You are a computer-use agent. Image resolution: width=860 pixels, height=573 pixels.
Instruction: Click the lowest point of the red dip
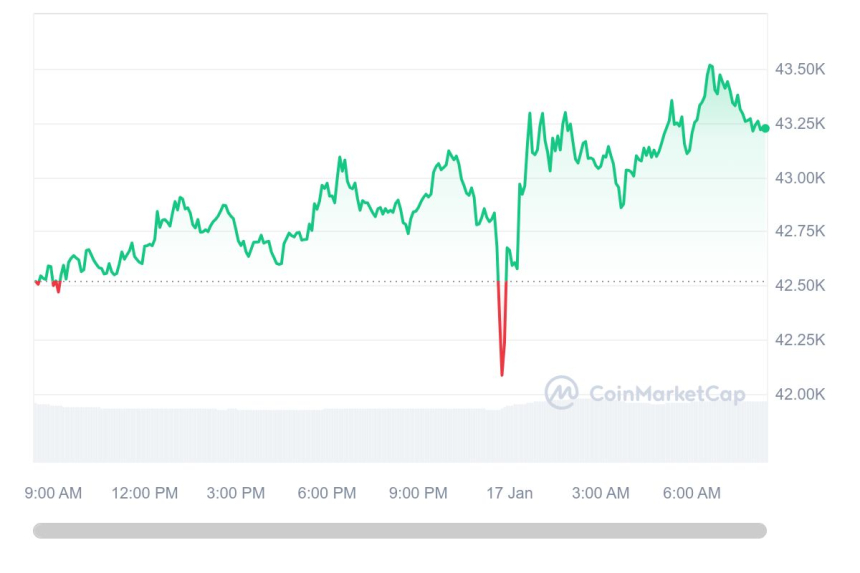click(502, 375)
